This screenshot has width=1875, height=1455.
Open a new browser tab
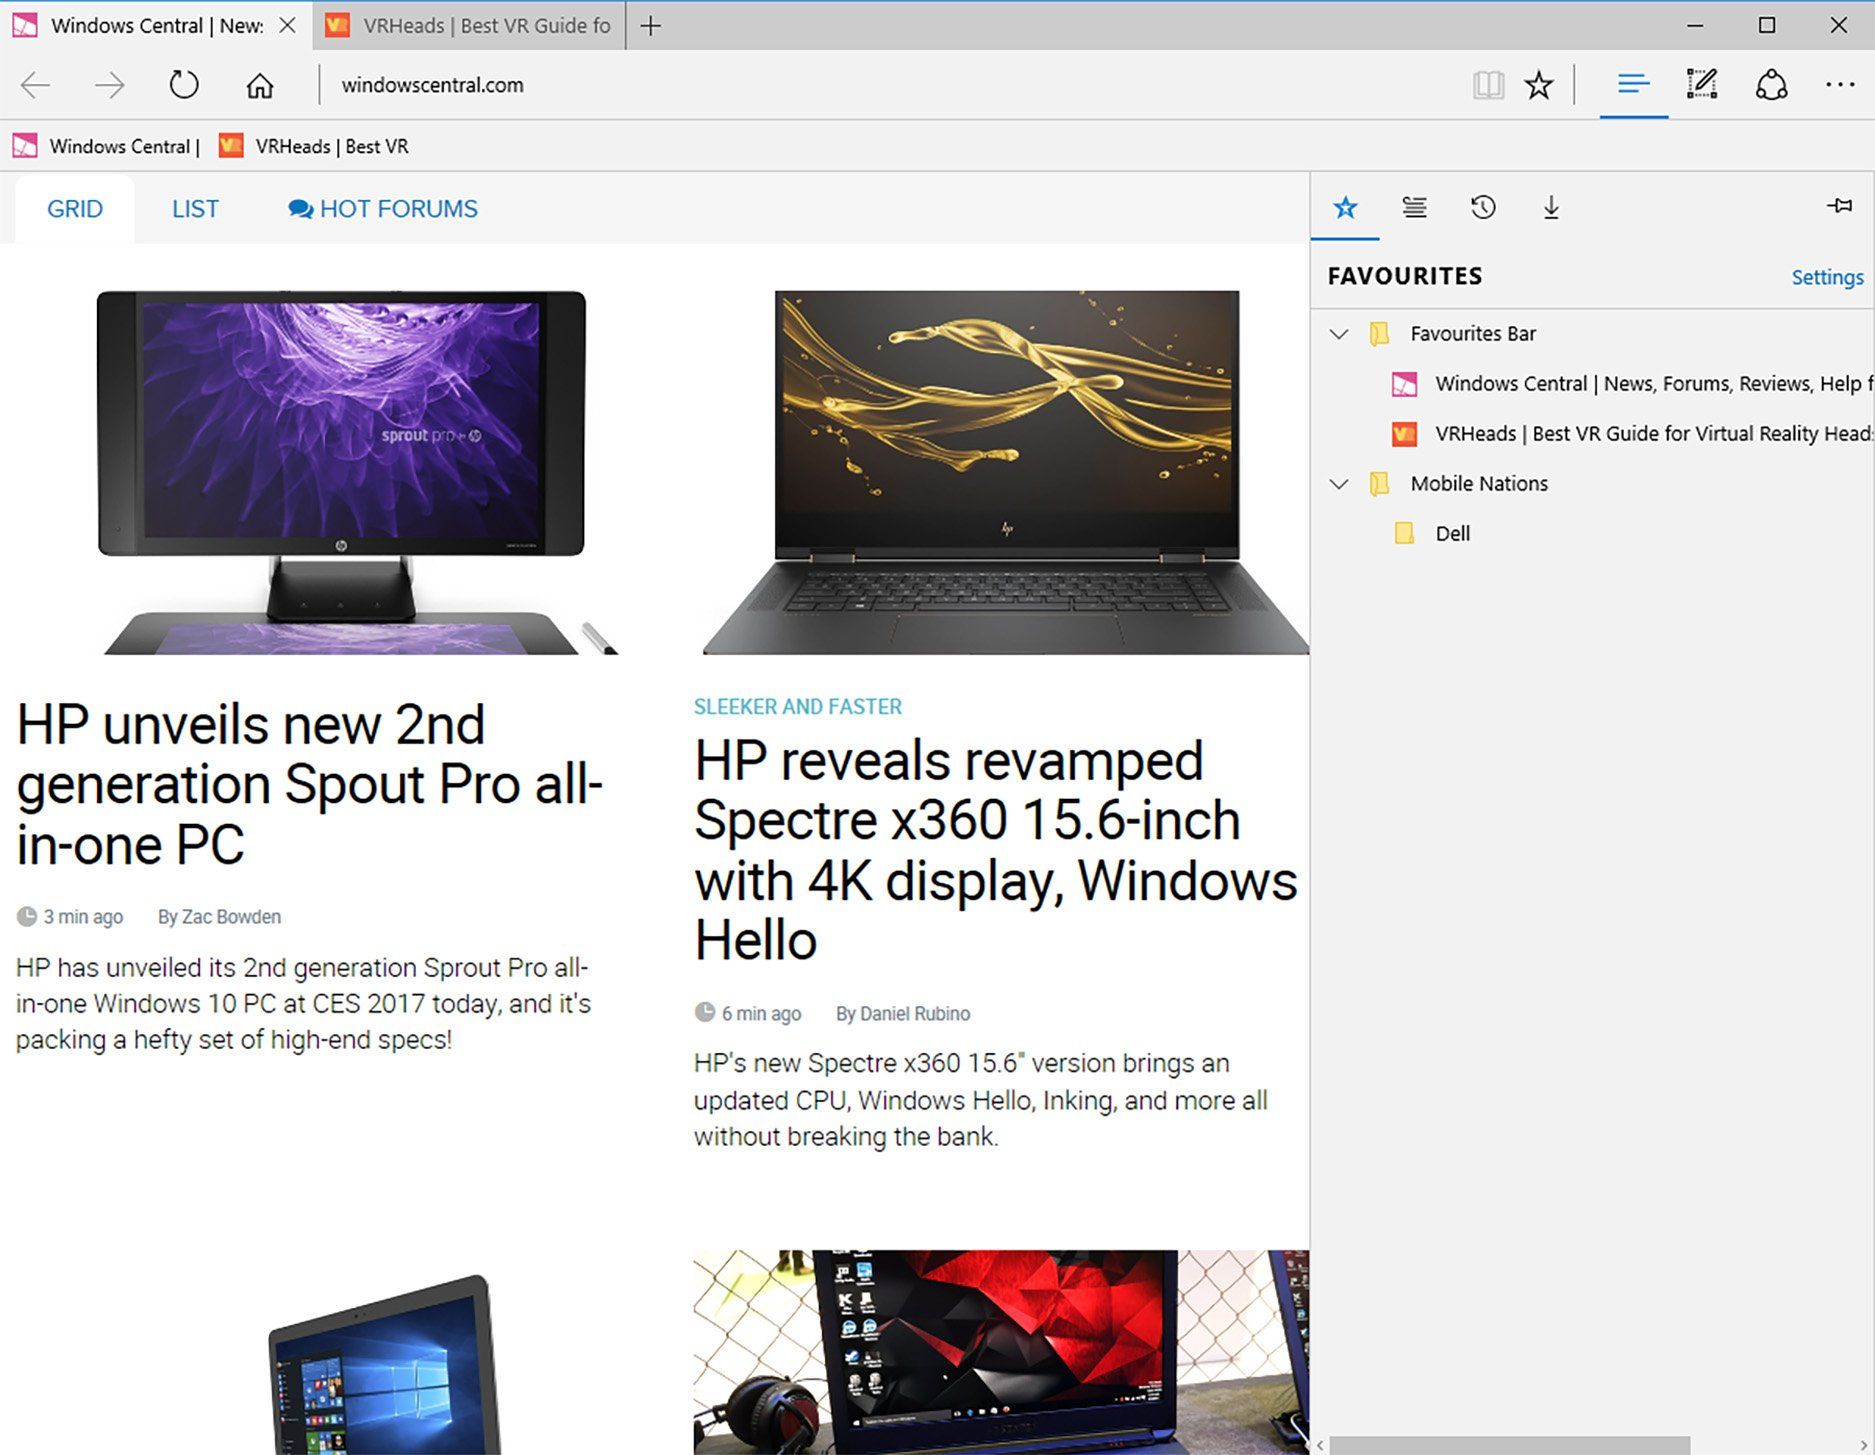point(650,25)
